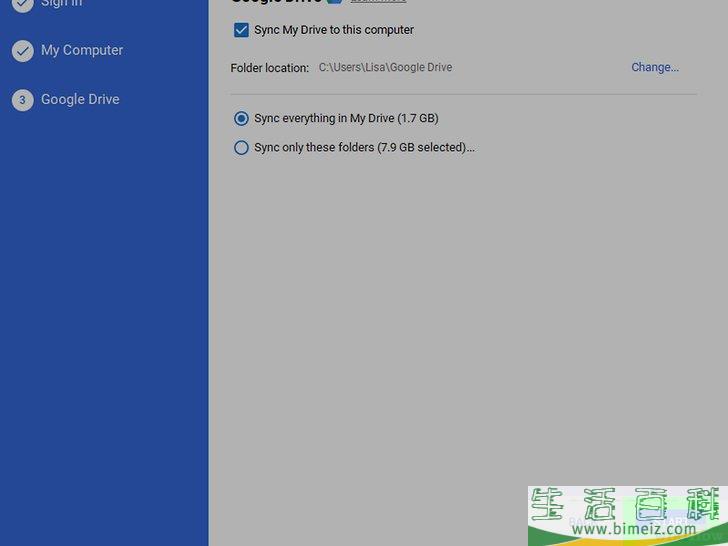Click the step 3 number icon
This screenshot has width=728, height=546.
(x=22, y=100)
